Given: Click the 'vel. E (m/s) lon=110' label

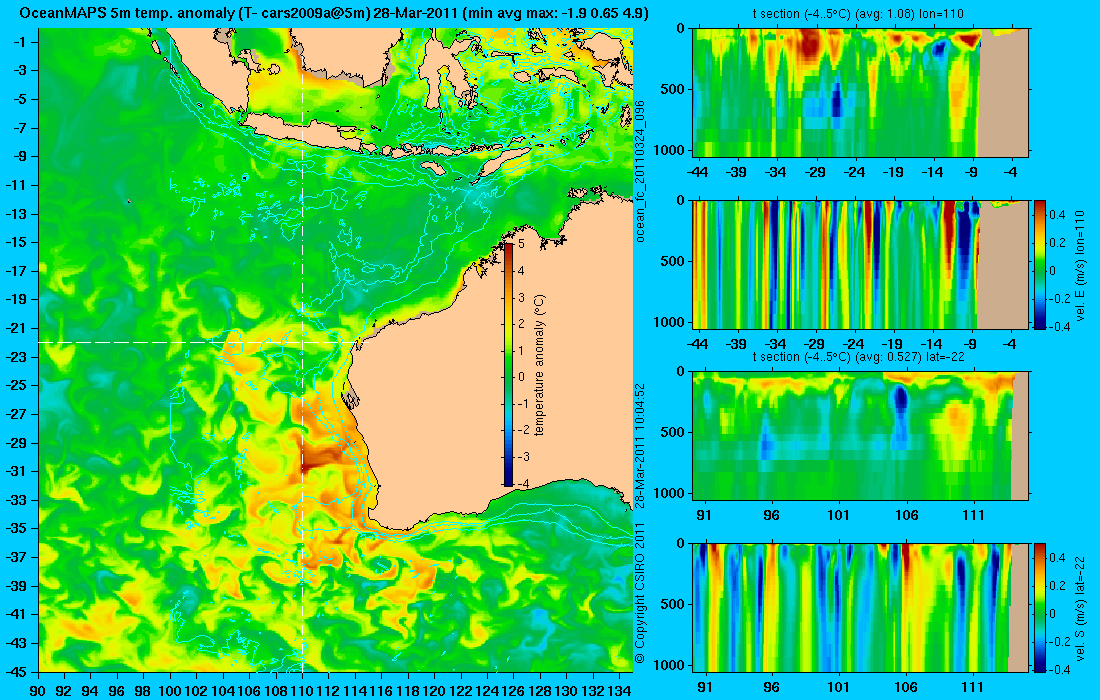Looking at the screenshot, I should [x=1080, y=264].
